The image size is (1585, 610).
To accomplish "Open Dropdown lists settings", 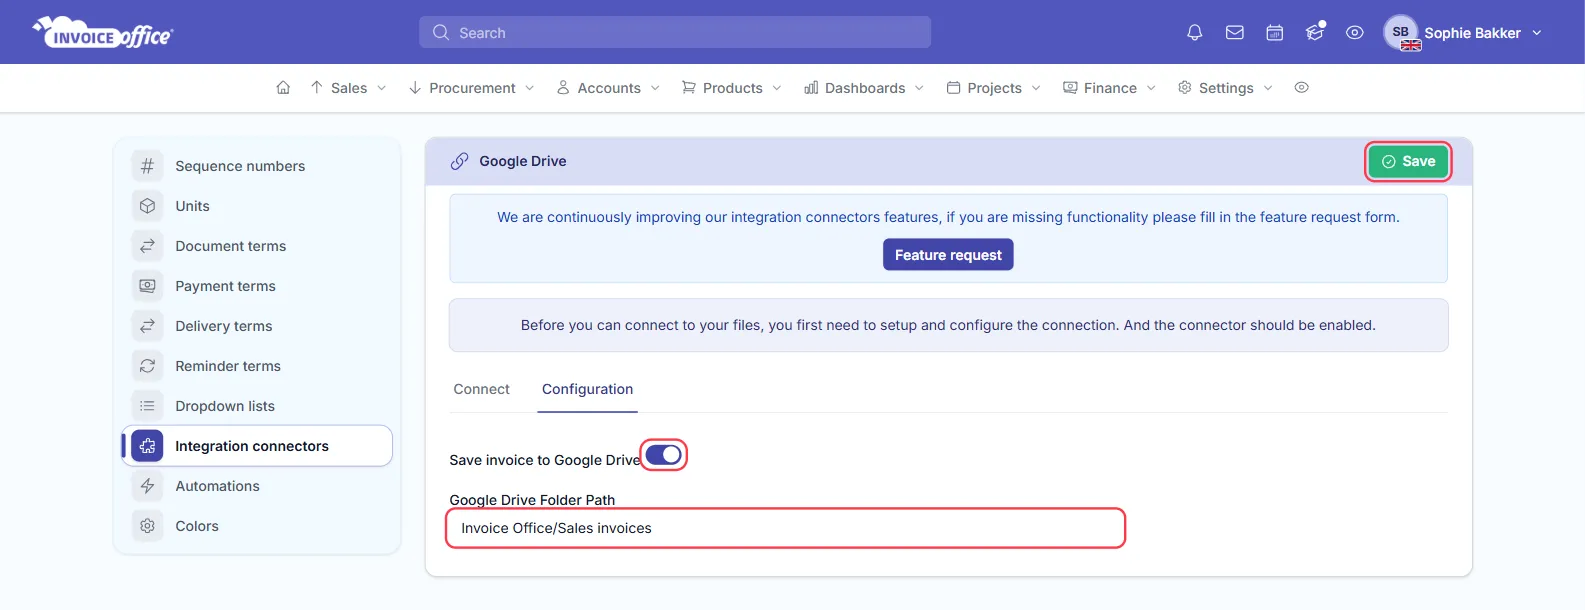I will pyautogui.click(x=257, y=406).
